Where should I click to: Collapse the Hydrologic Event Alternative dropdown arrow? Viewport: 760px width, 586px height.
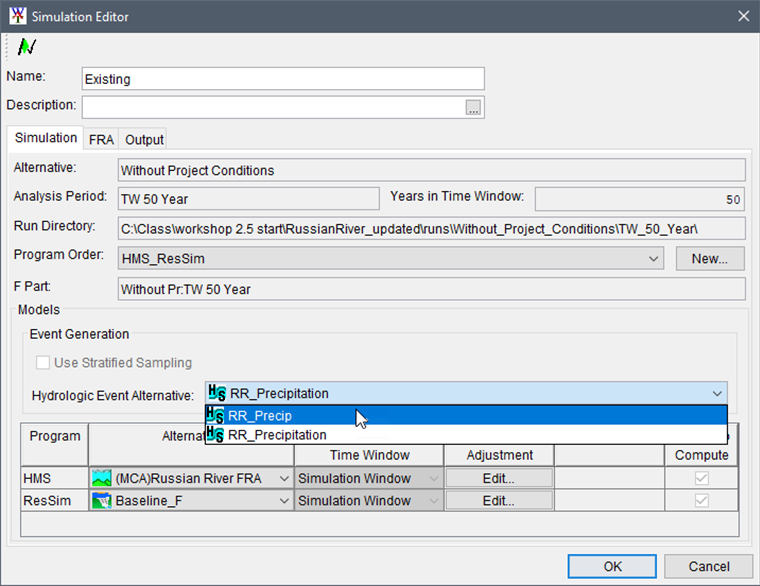point(717,394)
